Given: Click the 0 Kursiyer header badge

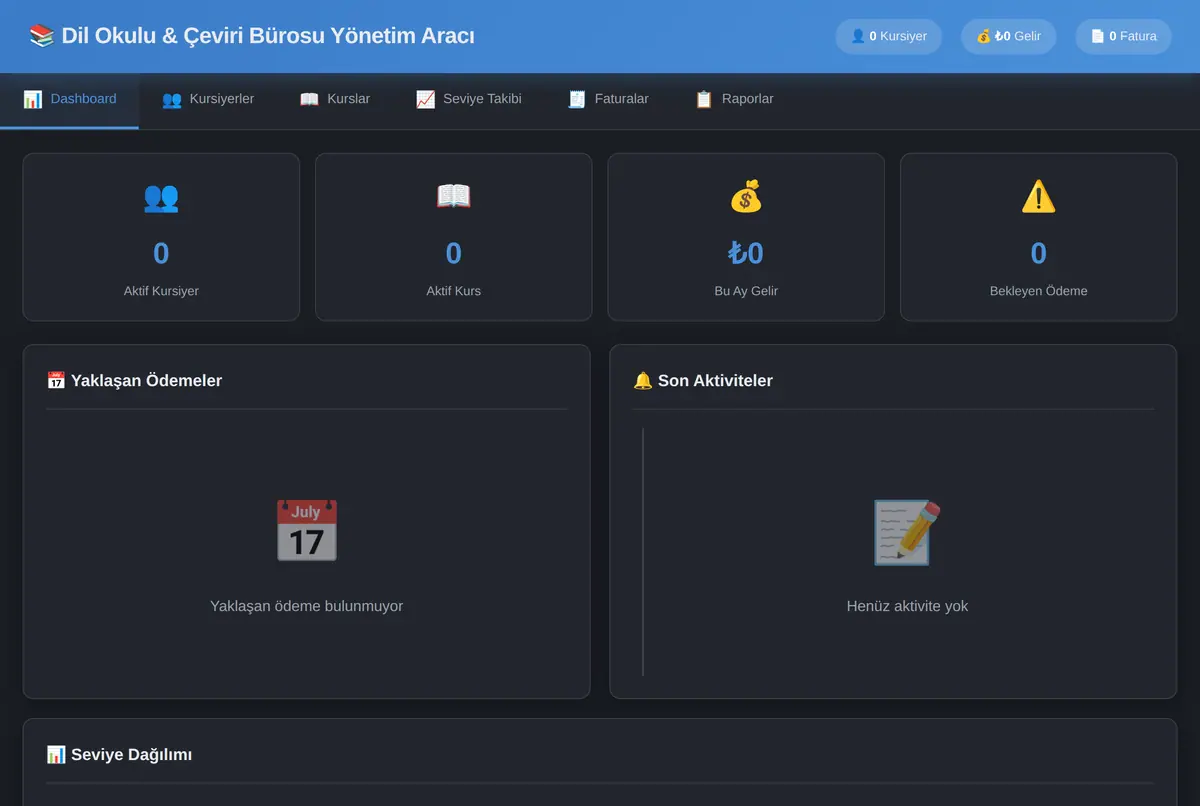Looking at the screenshot, I should 888,36.
